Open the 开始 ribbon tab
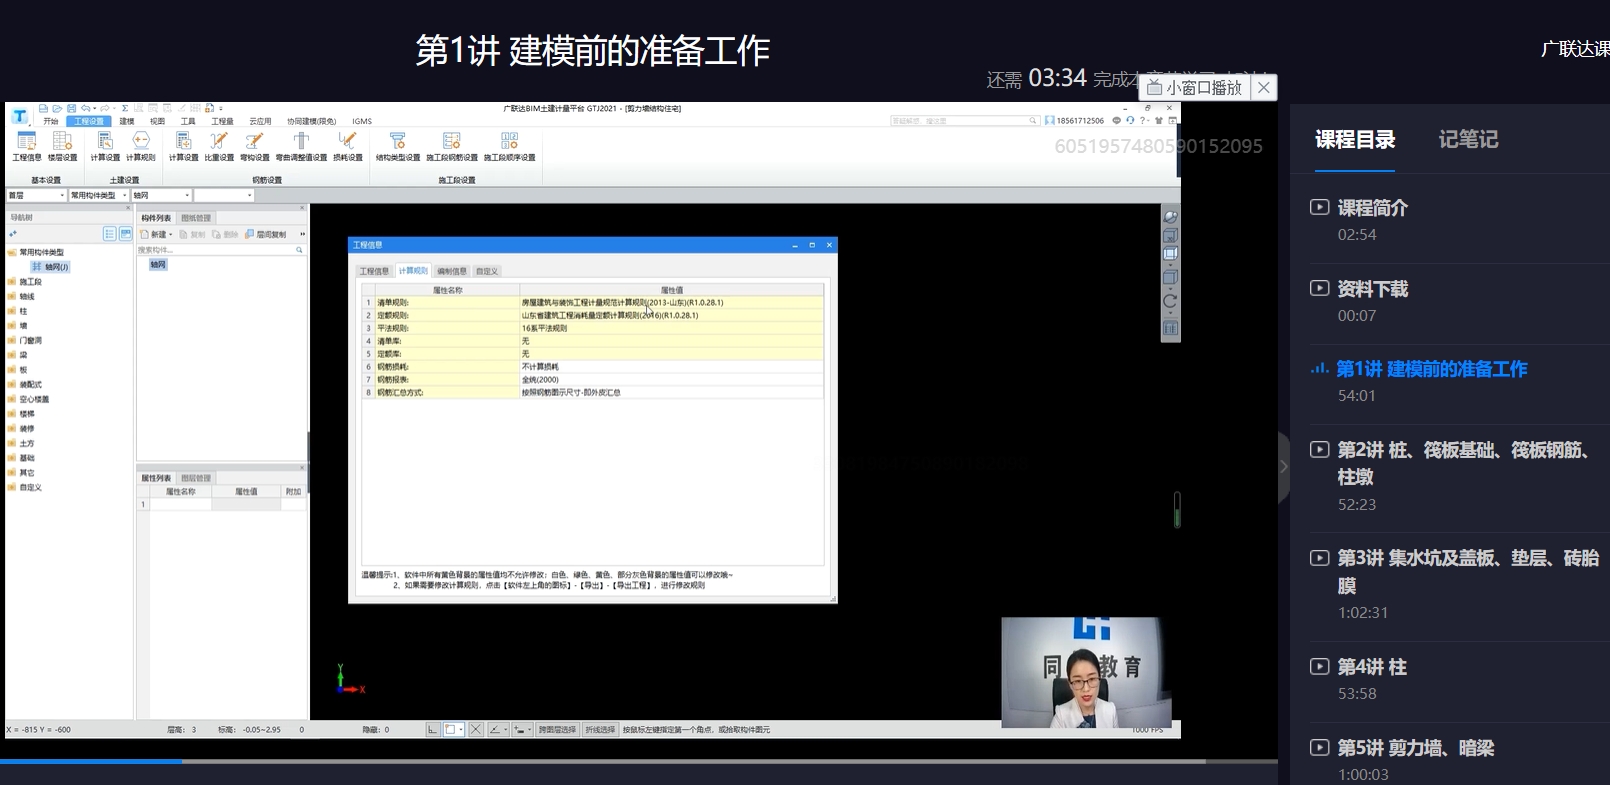Screen dimensions: 1610x785 51,121
